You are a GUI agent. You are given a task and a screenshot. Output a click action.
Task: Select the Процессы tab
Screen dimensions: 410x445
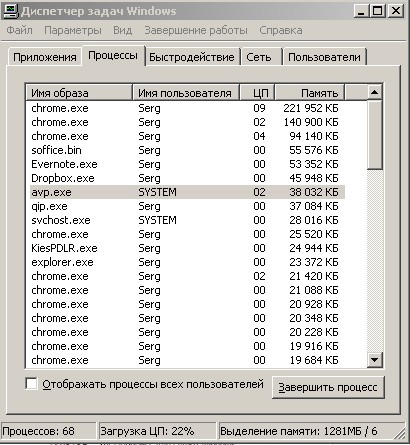pyautogui.click(x=113, y=55)
